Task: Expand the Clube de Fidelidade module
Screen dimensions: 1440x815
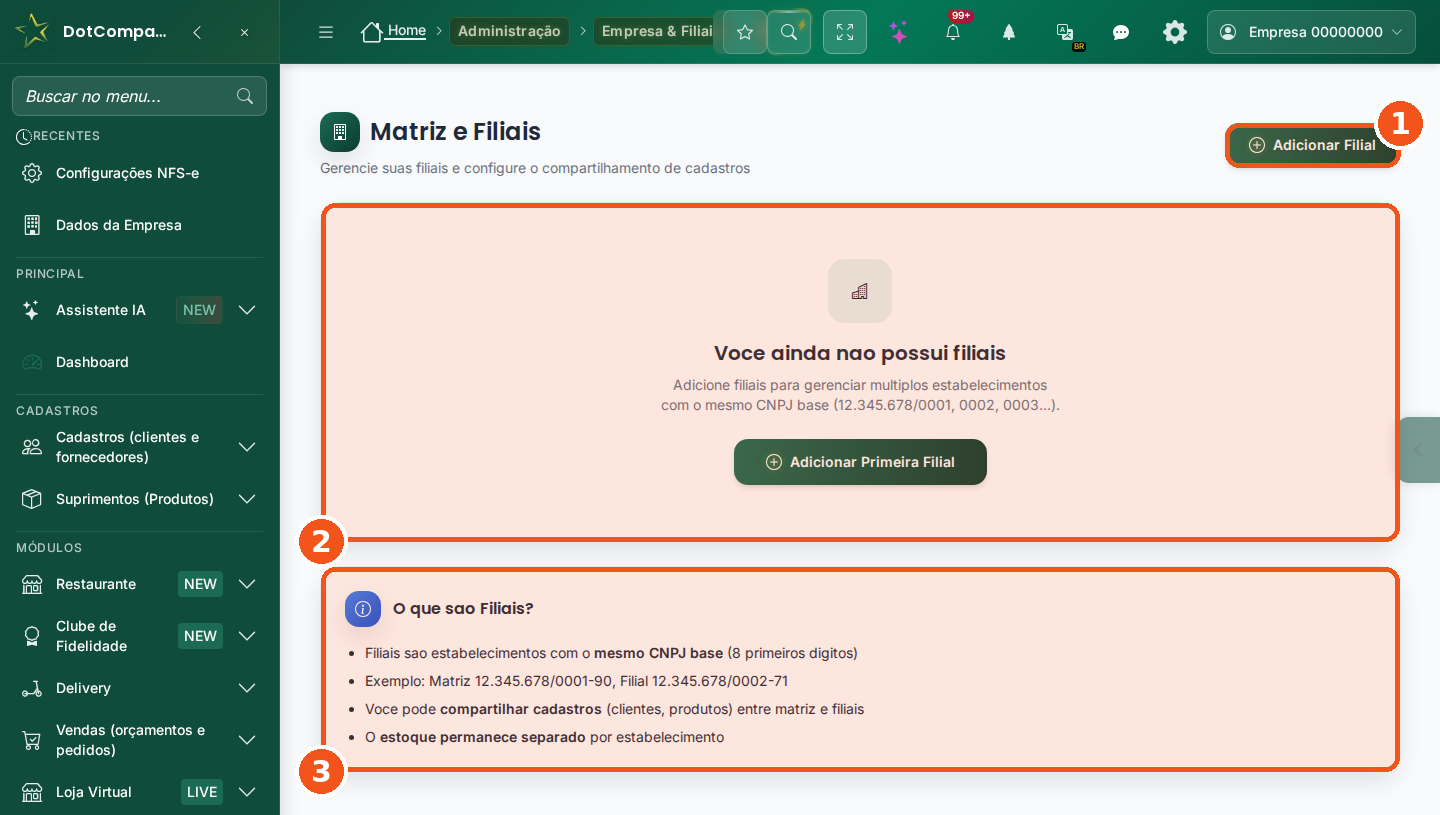Action: point(247,636)
